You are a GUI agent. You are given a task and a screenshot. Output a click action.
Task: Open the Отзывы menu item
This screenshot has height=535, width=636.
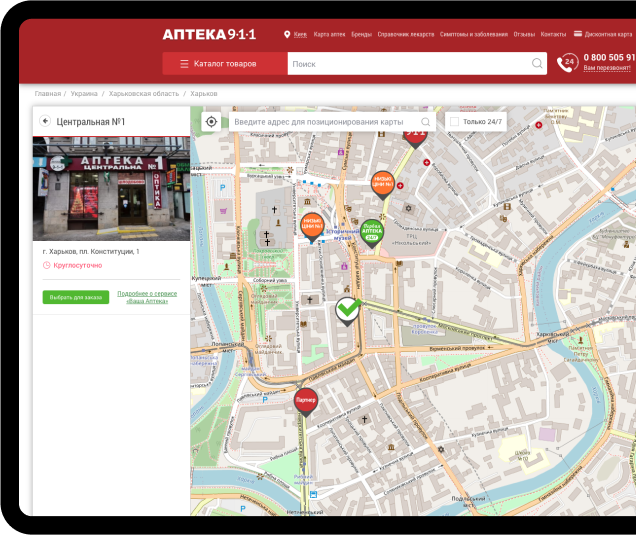coord(524,34)
